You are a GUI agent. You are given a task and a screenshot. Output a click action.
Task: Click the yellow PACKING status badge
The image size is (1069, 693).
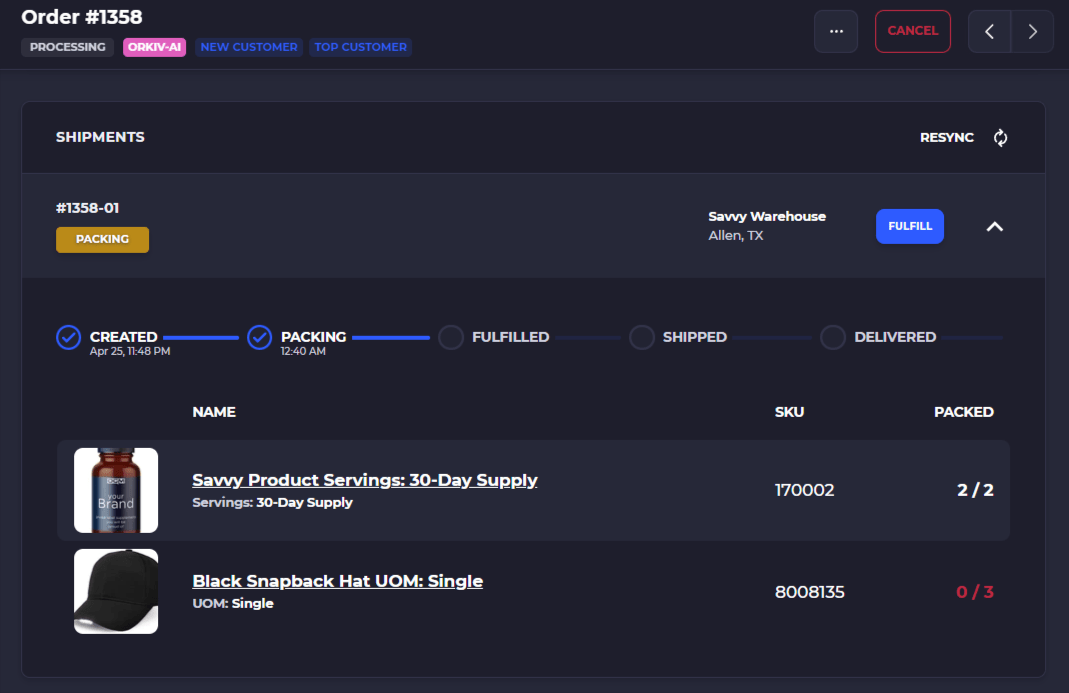pos(102,239)
